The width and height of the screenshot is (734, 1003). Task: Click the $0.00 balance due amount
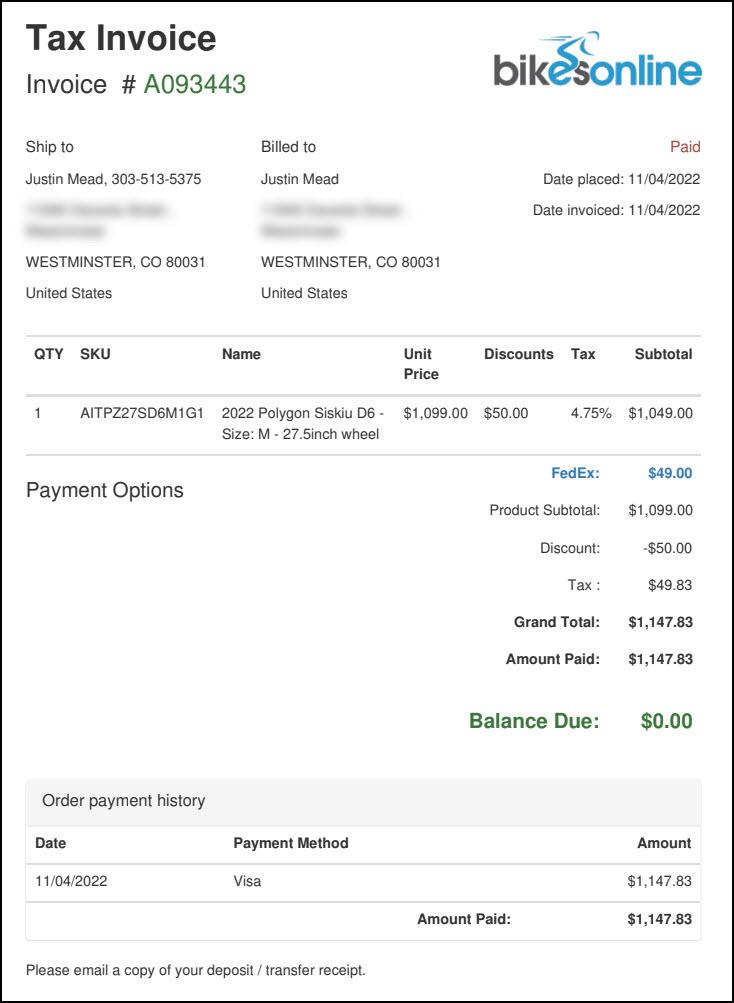(666, 721)
